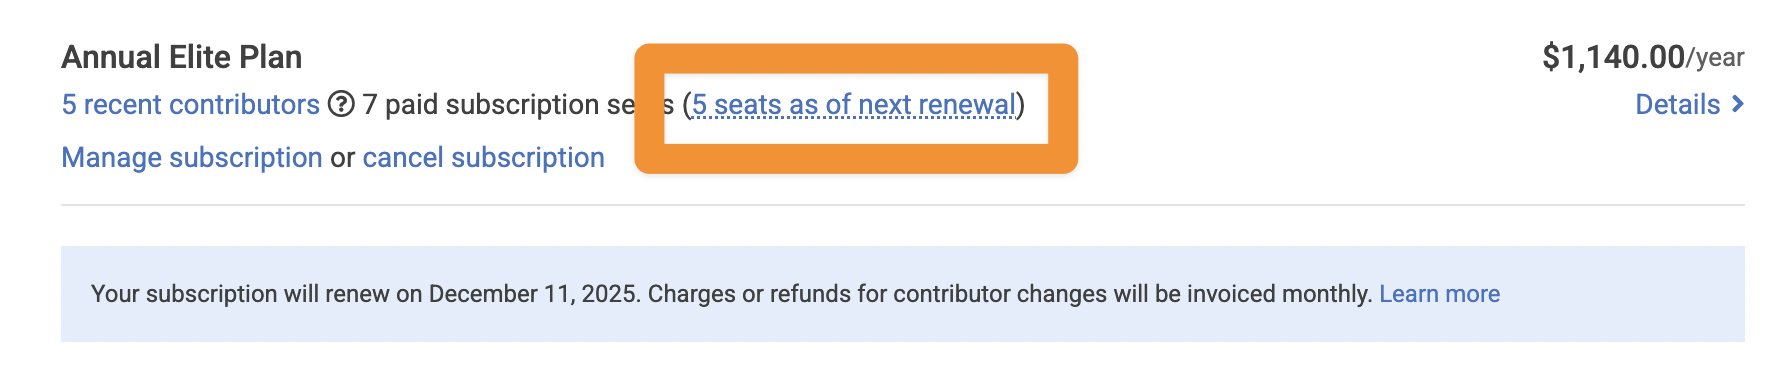Click the $1,140.00 price amount
The width and height of the screenshot is (1786, 382).
click(1613, 57)
